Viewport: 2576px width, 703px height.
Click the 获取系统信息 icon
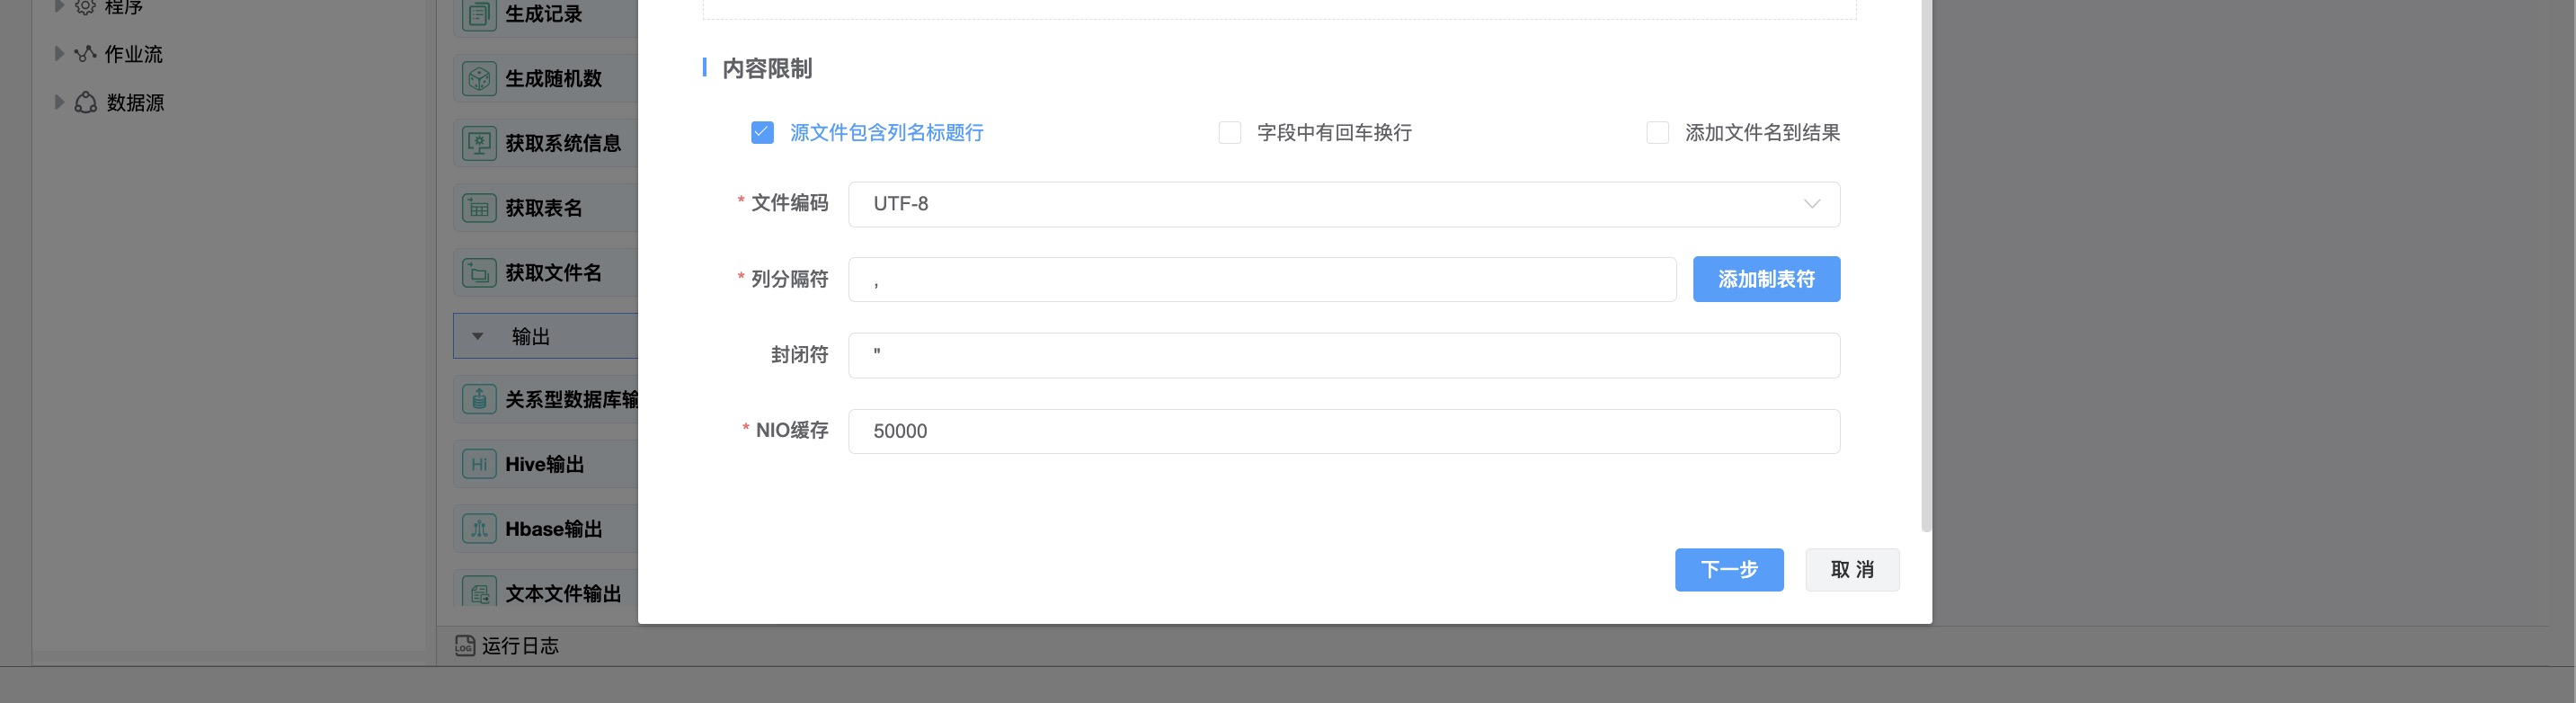(x=479, y=143)
